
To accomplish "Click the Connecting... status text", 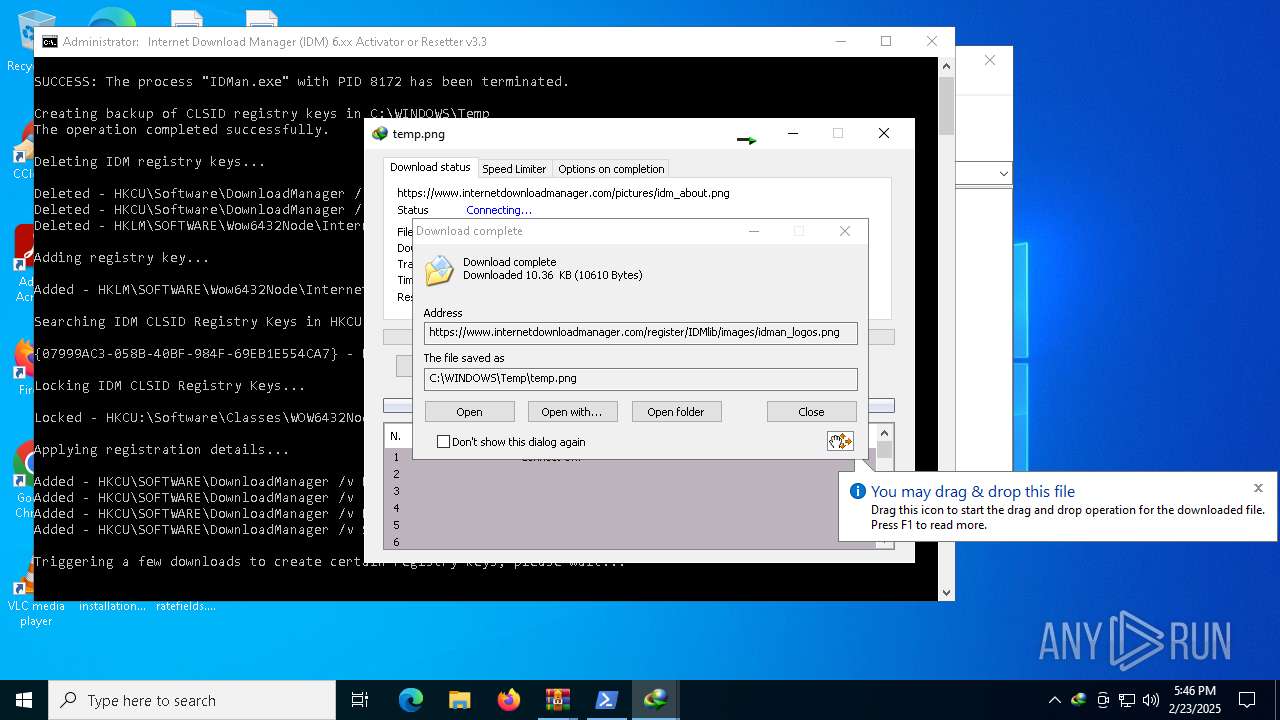I will [x=499, y=210].
